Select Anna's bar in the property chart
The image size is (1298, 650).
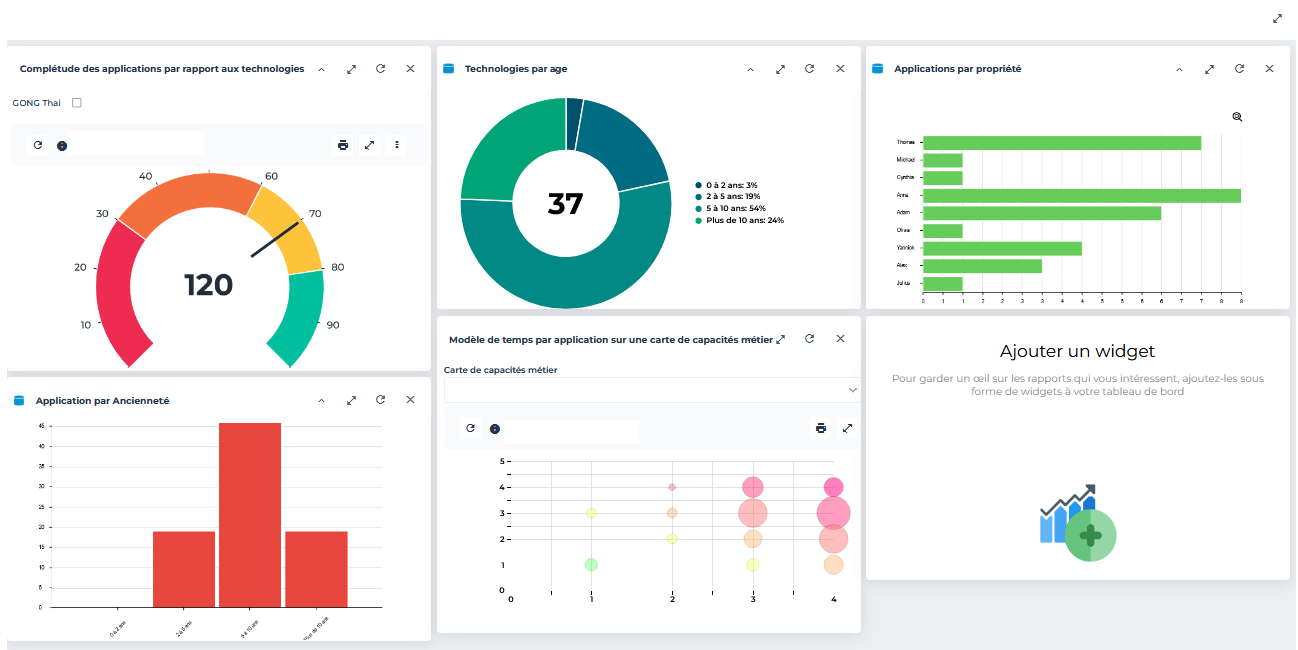[1080, 196]
